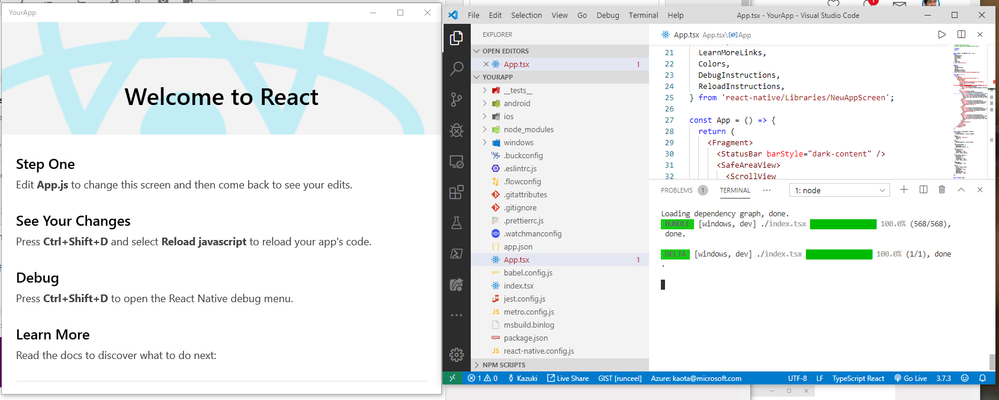Open the Remote Explorer icon in the activity bar
Image resolution: width=999 pixels, height=400 pixels.
pos(456,162)
